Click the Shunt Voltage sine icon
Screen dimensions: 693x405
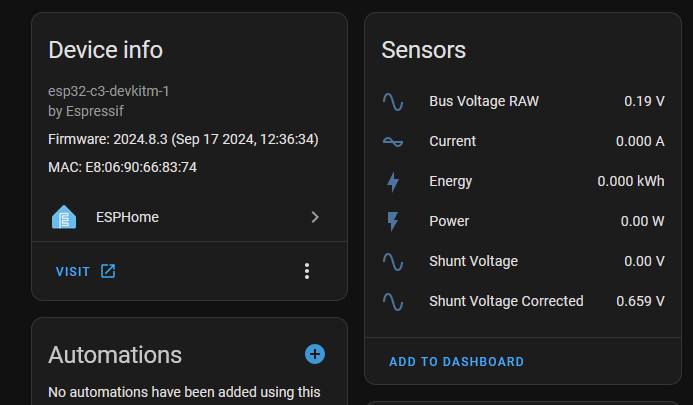pos(393,261)
